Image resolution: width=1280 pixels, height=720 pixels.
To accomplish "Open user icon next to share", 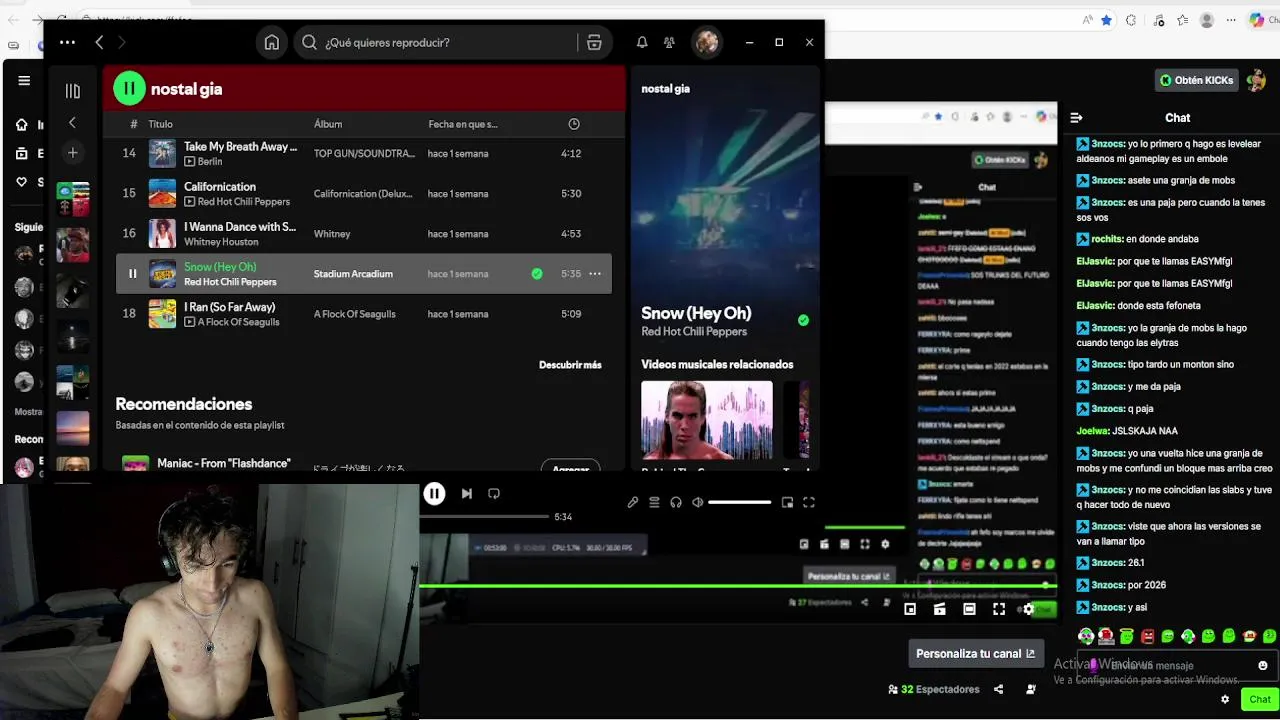I will [1030, 689].
